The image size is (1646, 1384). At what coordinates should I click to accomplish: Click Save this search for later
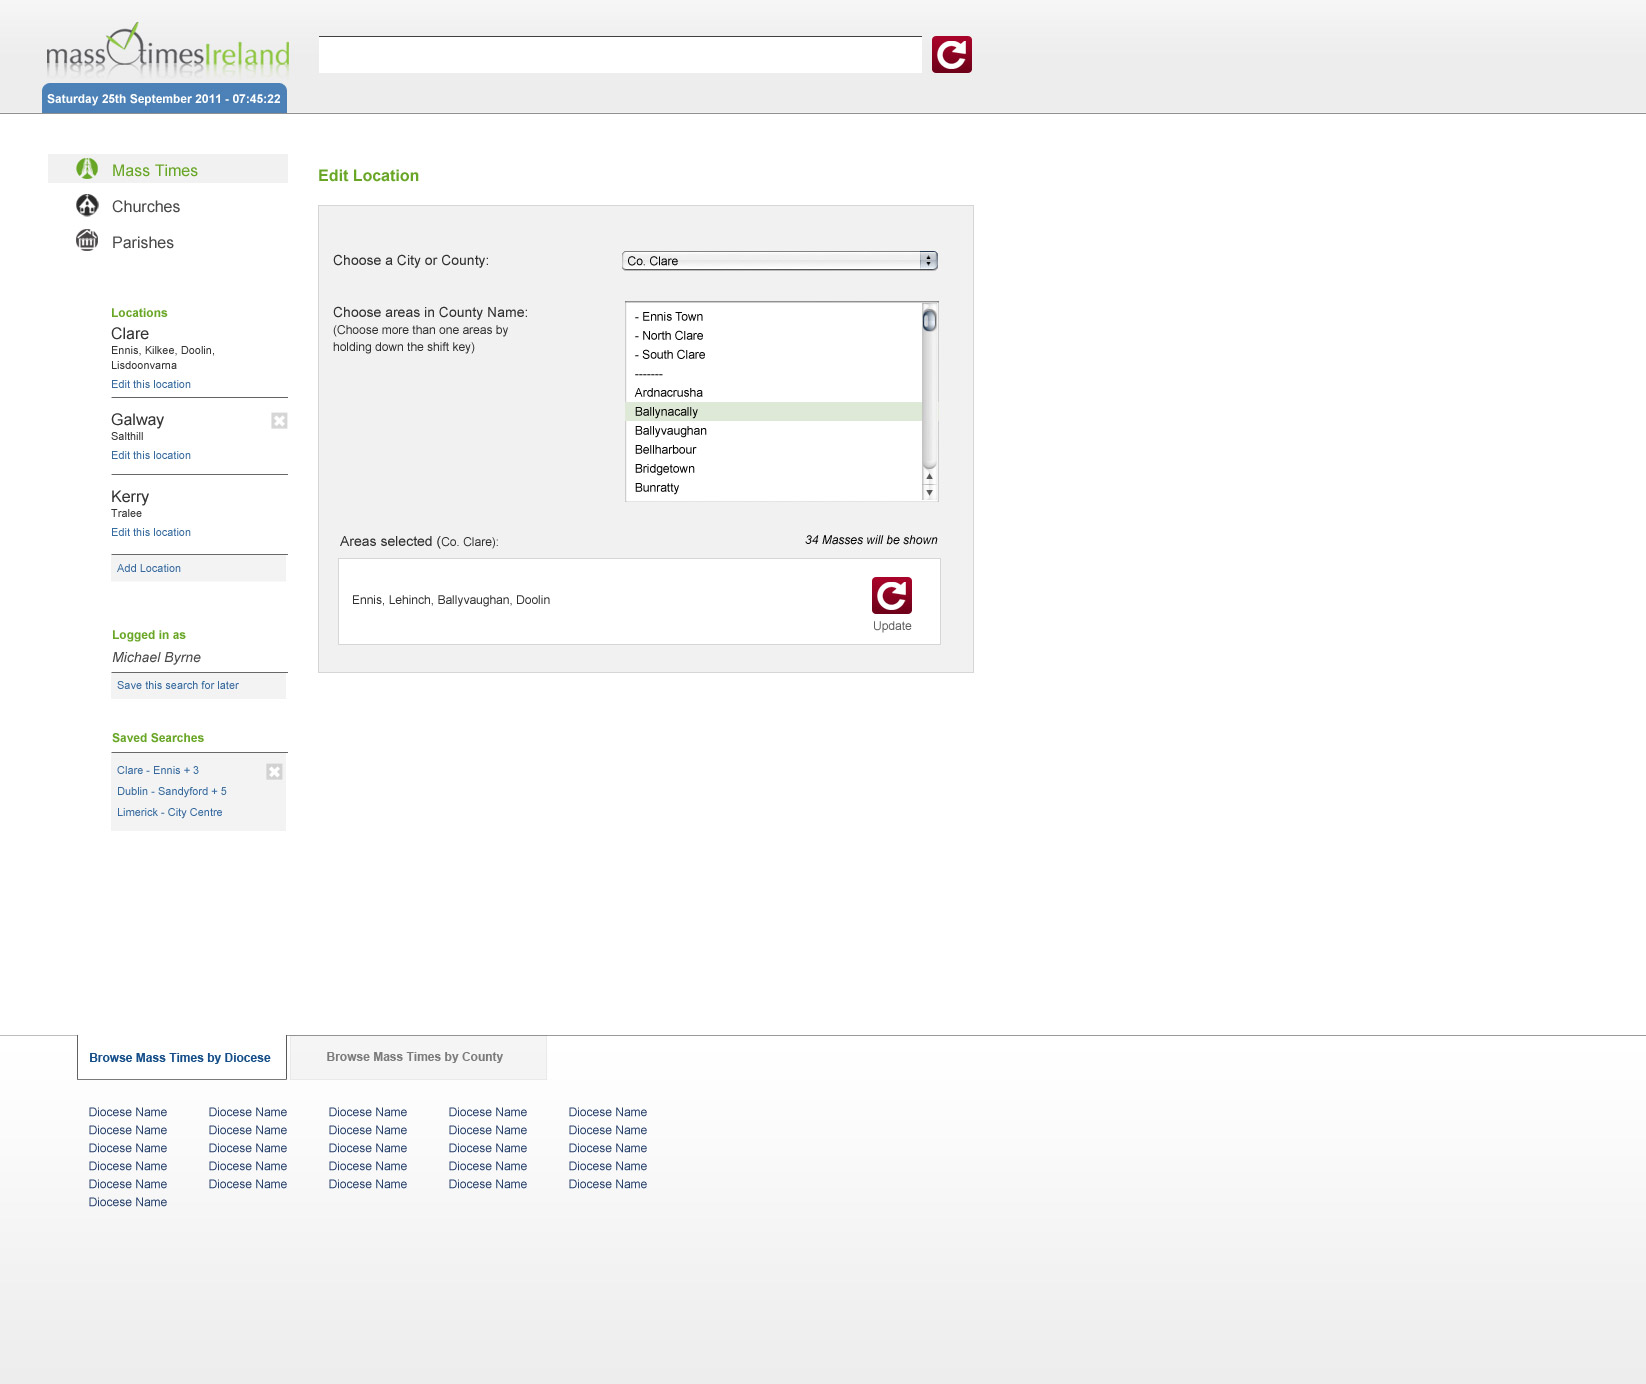pos(178,686)
